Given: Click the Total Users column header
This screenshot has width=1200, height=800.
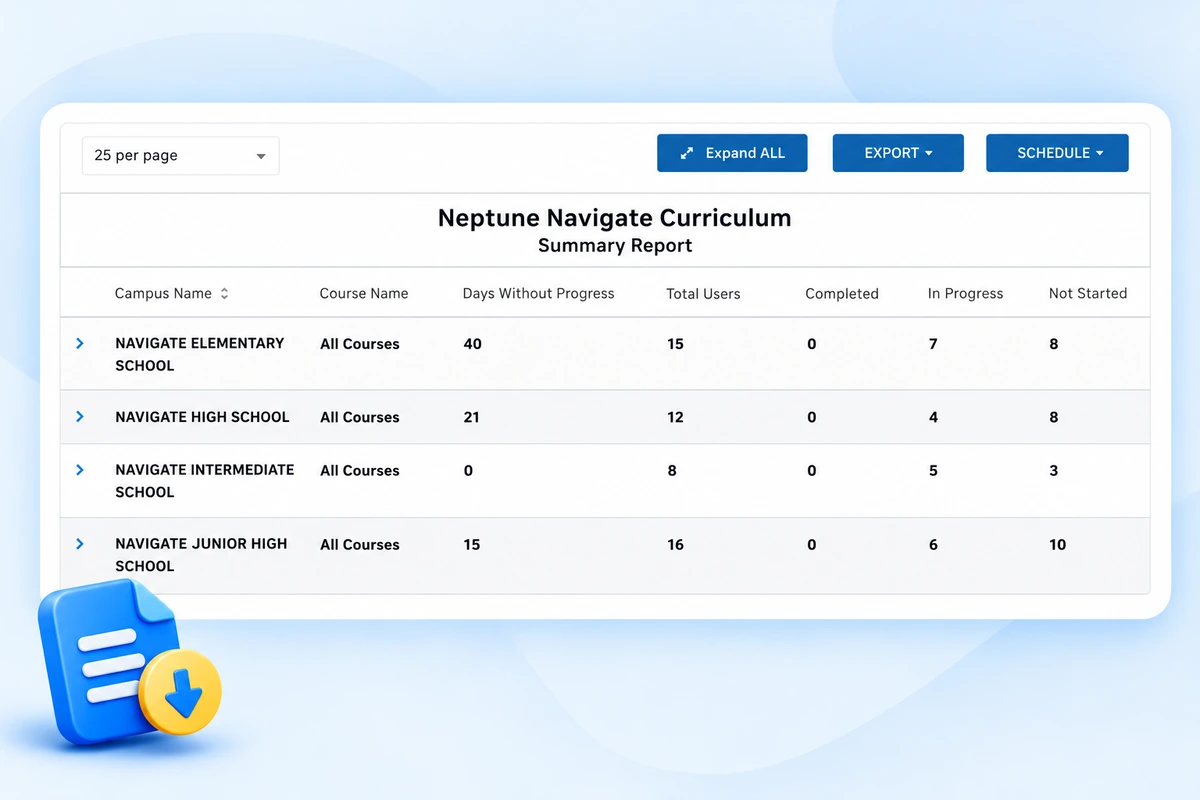Looking at the screenshot, I should pos(703,293).
